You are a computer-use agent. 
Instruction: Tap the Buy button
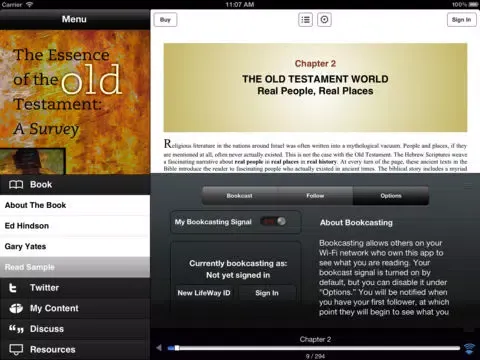(x=165, y=20)
